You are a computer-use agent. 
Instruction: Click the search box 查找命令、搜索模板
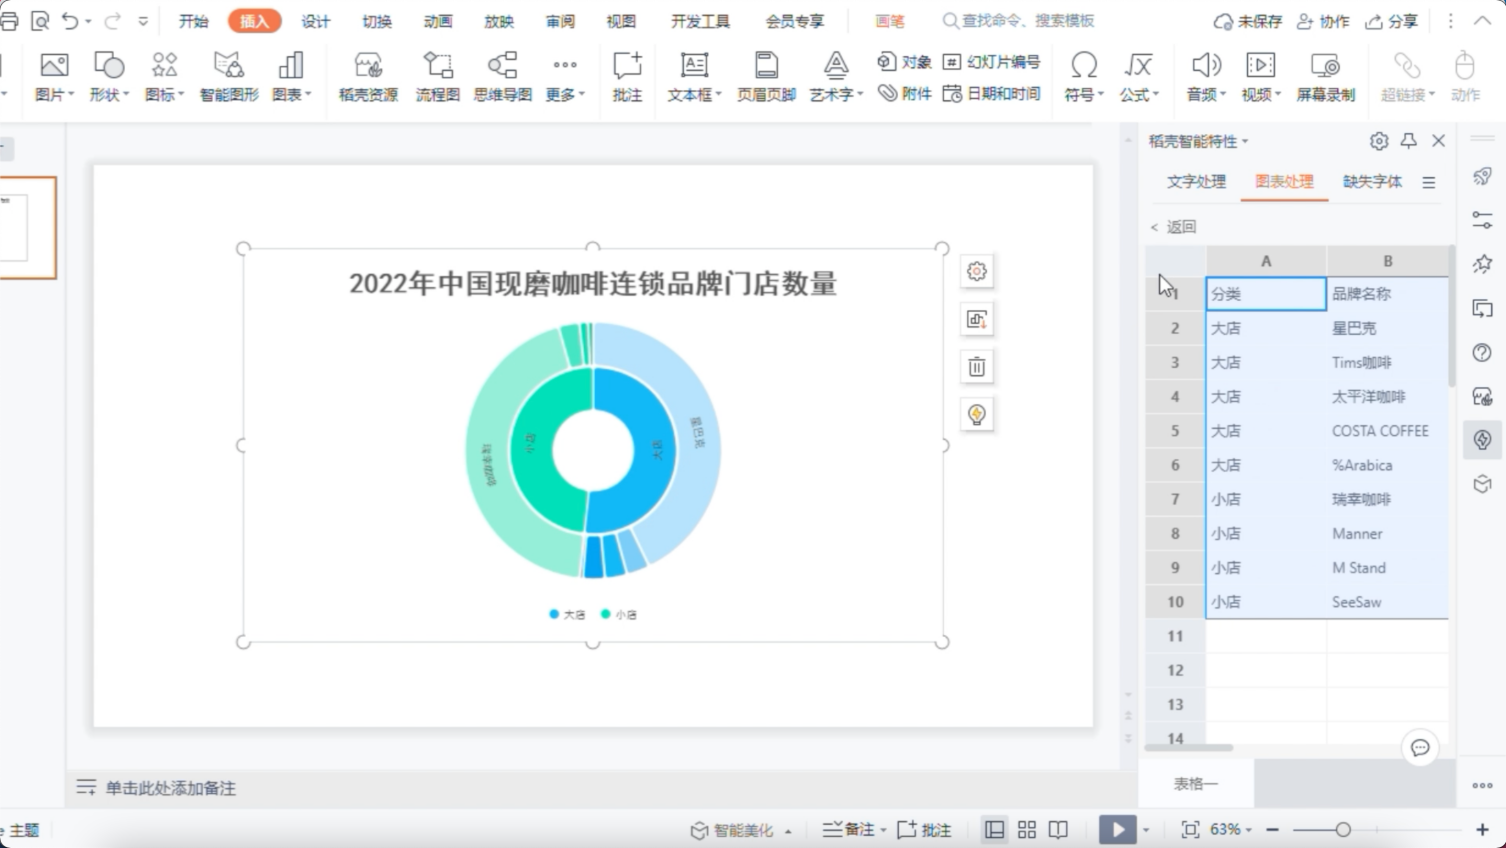[1019, 21]
